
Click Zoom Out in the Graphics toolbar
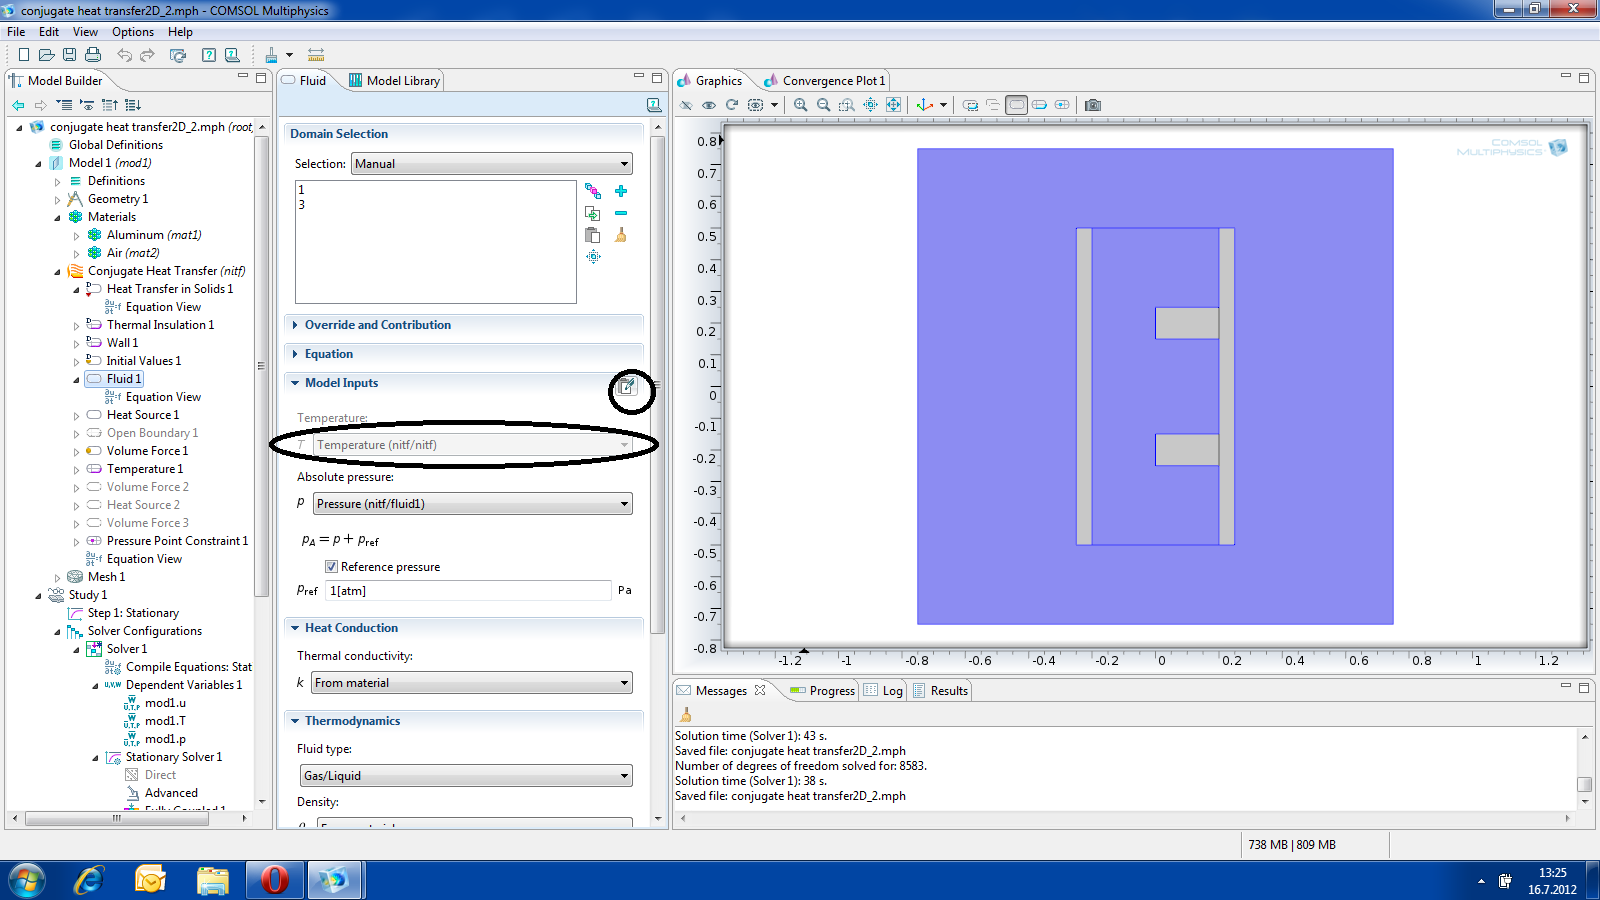click(824, 105)
